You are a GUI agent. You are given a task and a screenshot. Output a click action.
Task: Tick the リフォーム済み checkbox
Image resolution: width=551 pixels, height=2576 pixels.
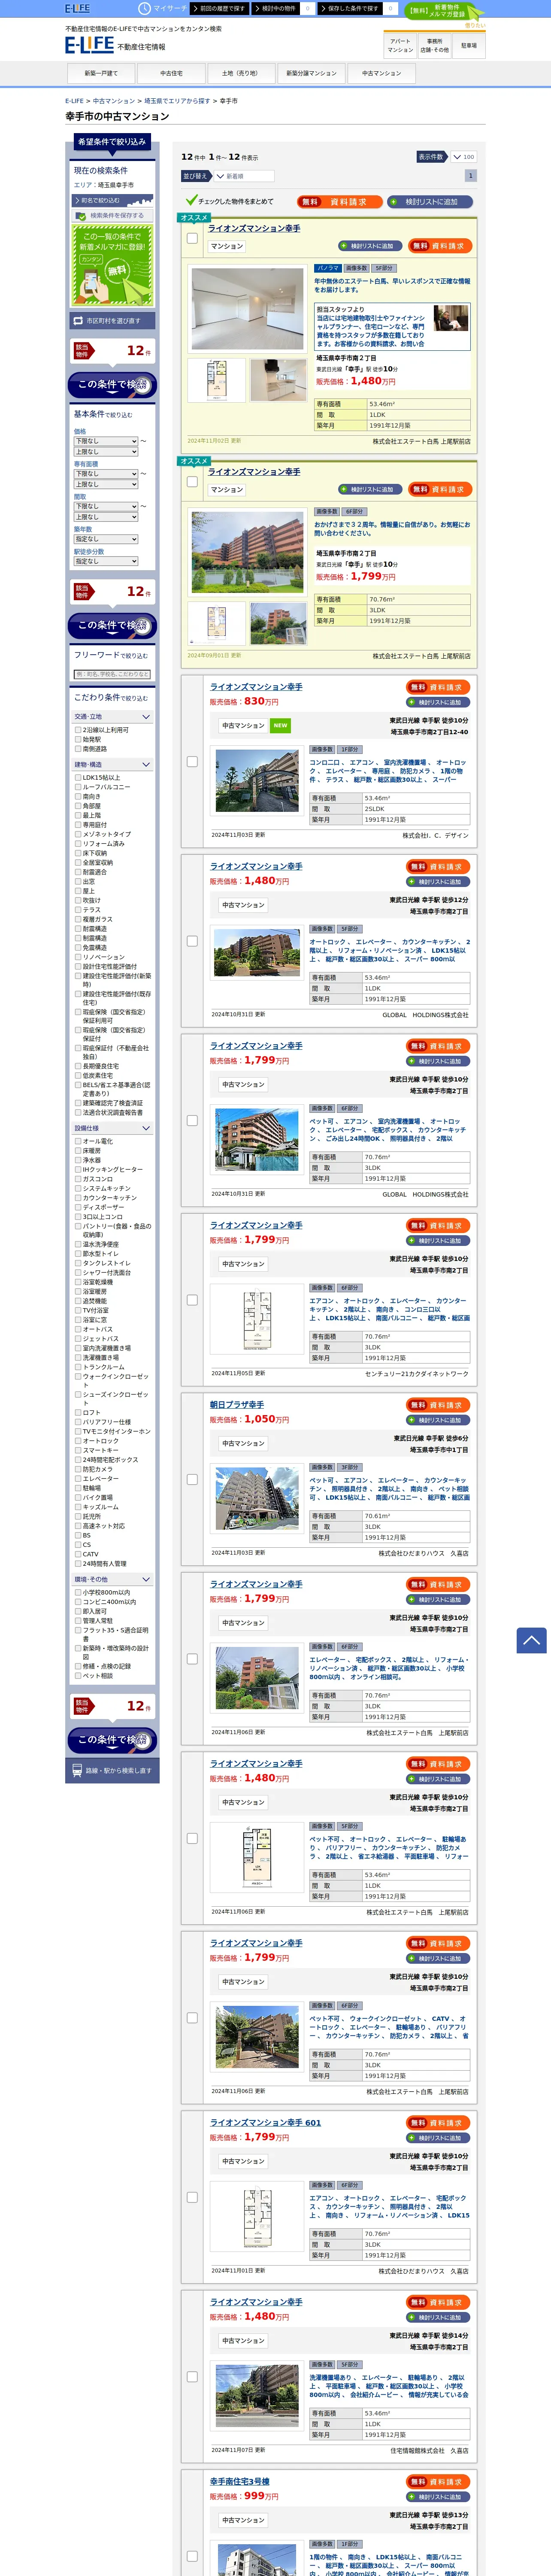click(x=78, y=844)
